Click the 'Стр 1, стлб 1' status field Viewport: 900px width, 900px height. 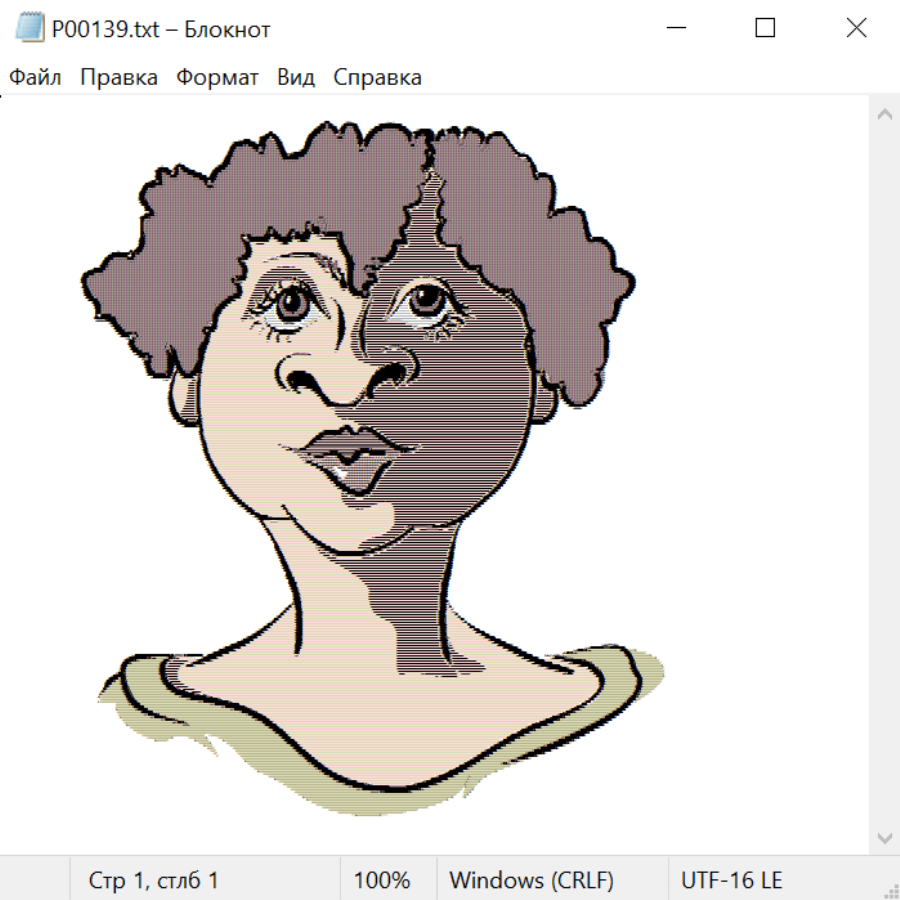pos(154,881)
